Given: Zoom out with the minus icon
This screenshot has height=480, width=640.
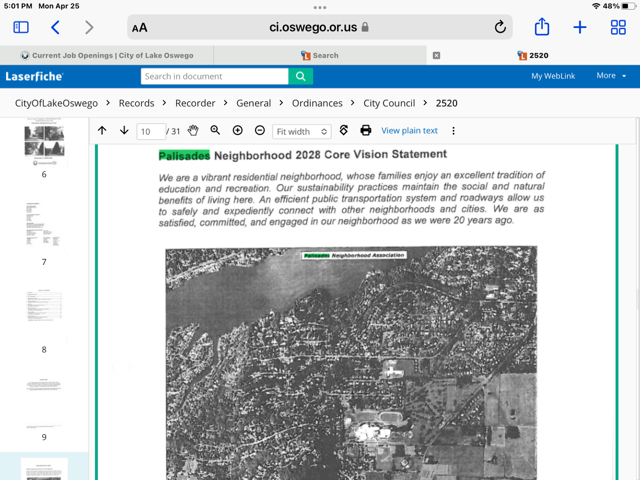Looking at the screenshot, I should point(260,131).
